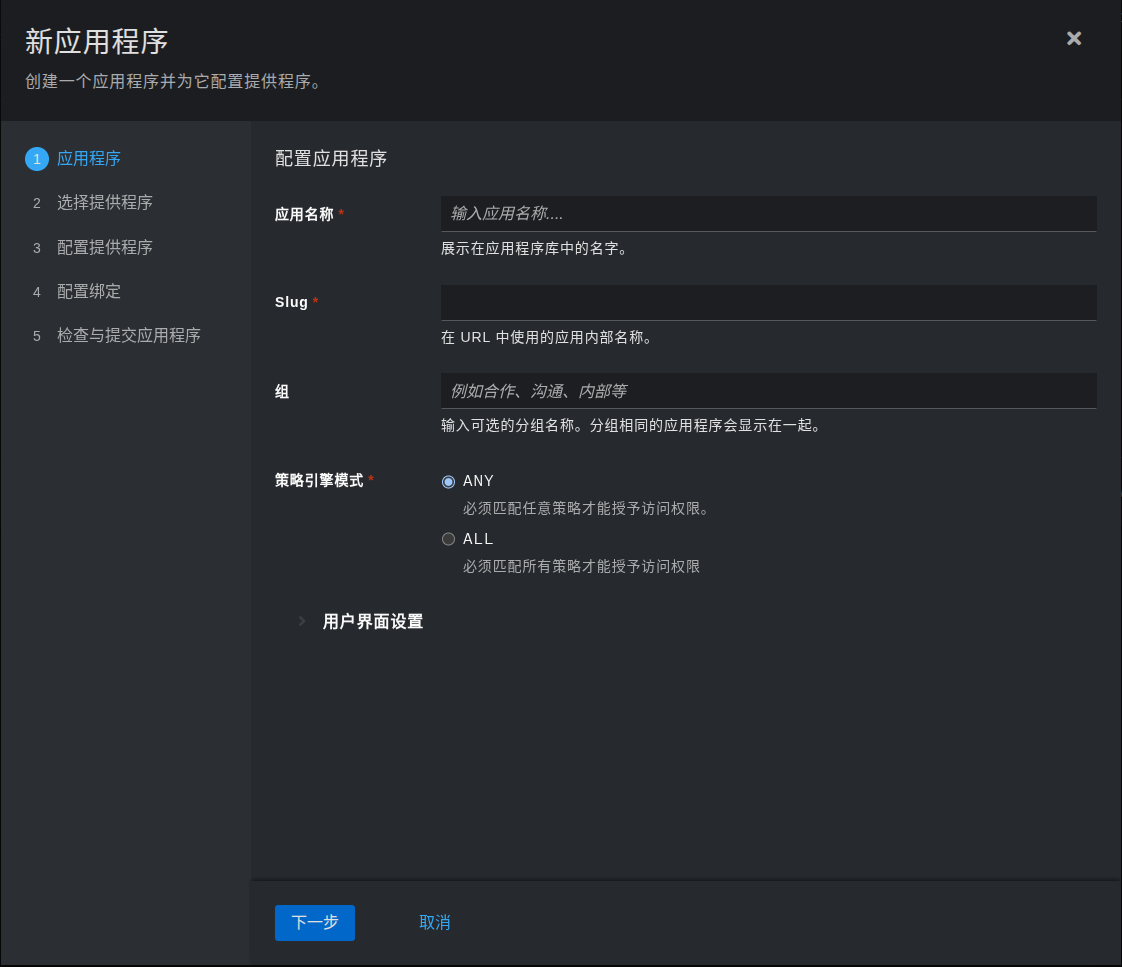
Task: Jump to step 5 检查与提交应用程序
Action: pos(130,335)
